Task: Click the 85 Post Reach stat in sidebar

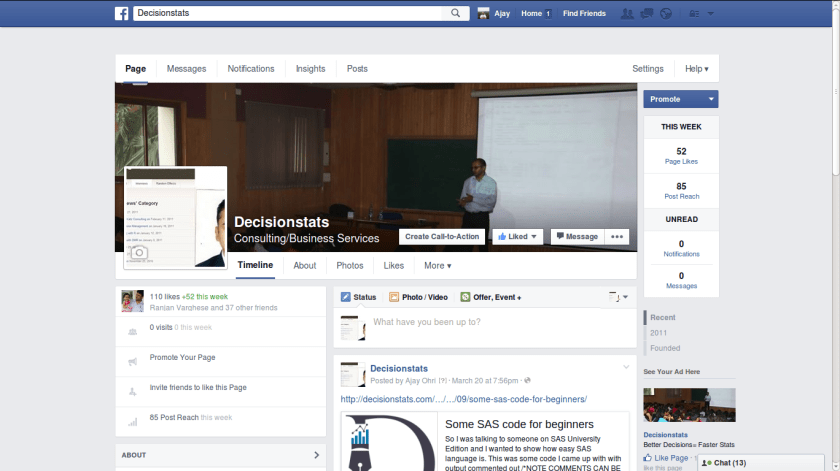Action: 681,191
